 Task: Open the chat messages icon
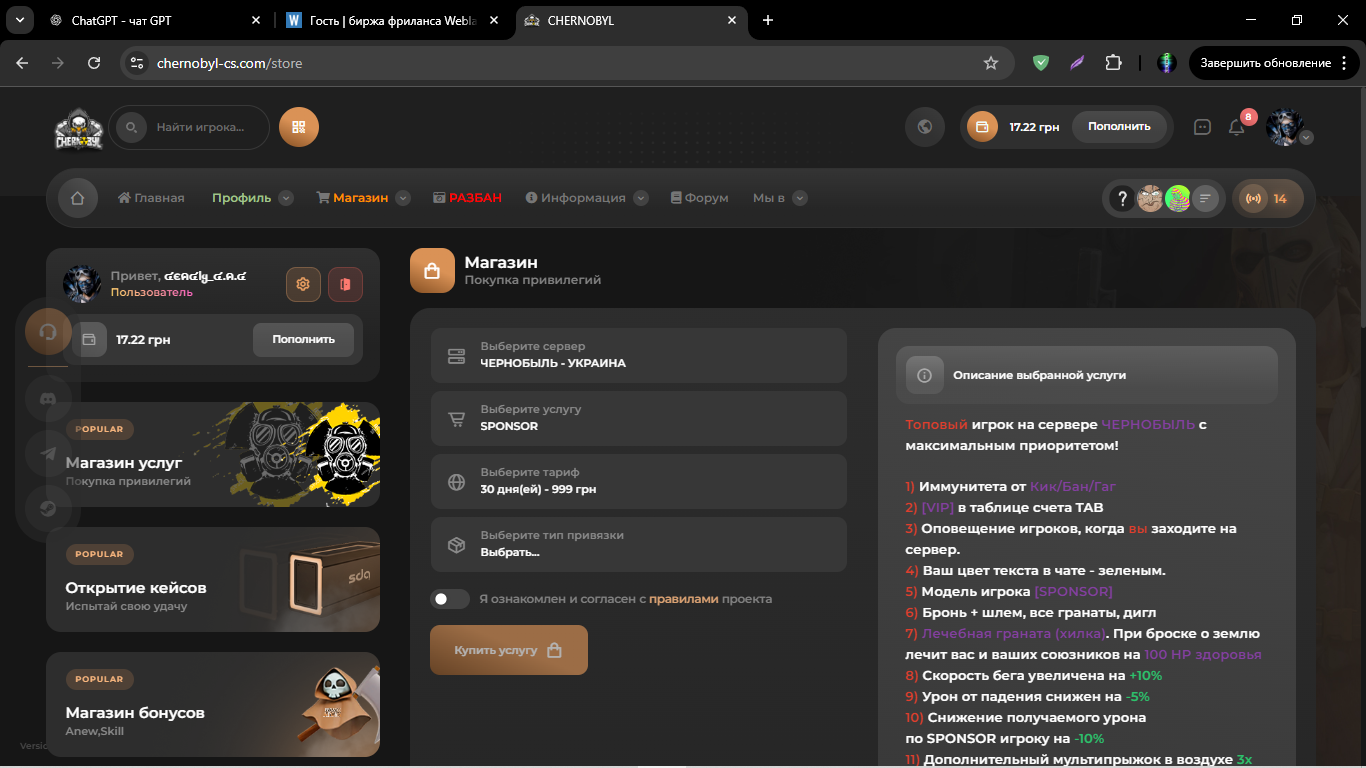1203,127
